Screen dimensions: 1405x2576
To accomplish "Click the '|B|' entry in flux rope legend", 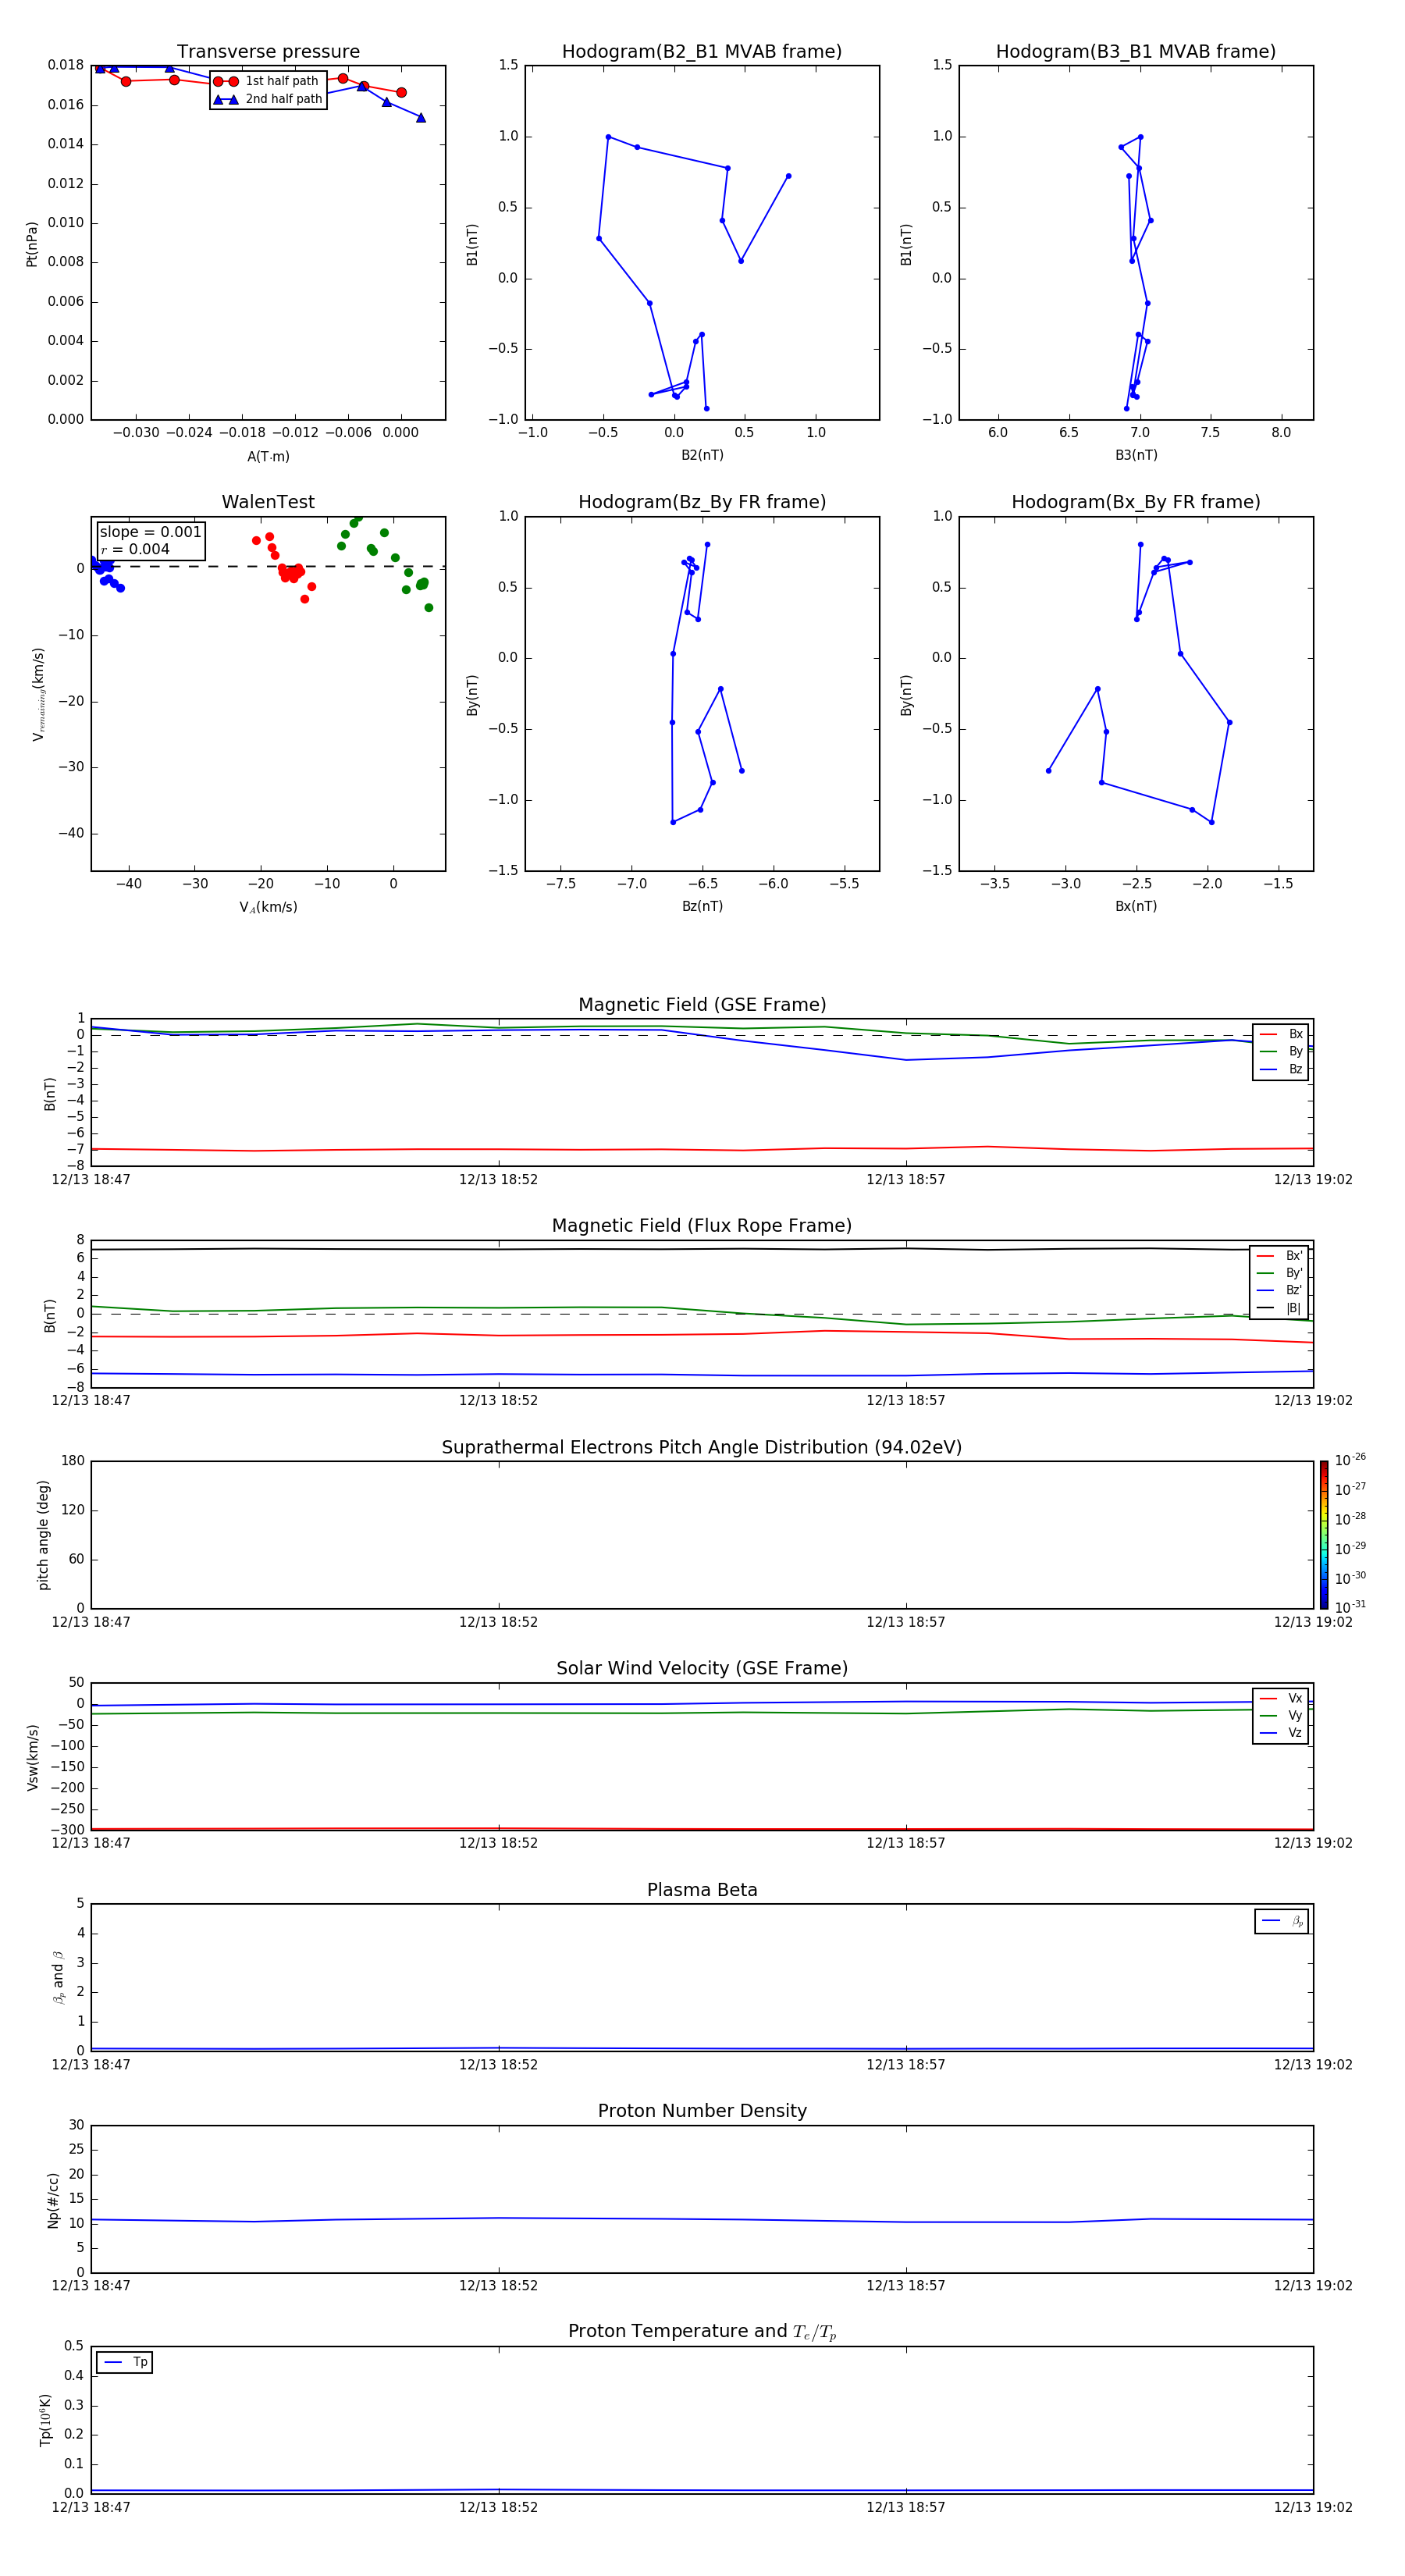I will coord(1279,1308).
